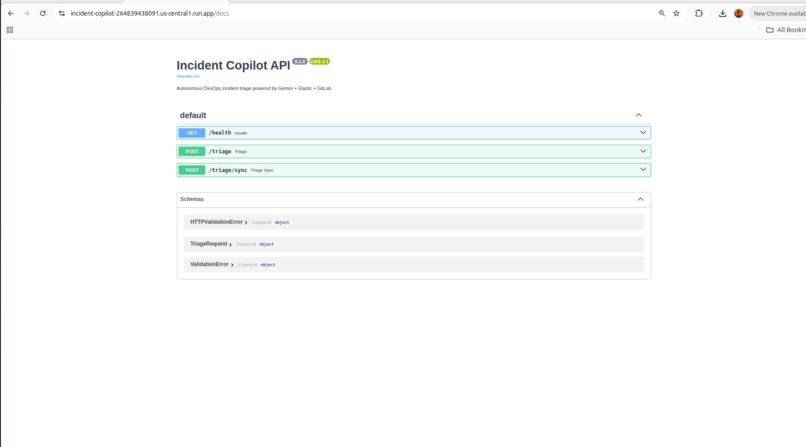Expand the TriageRequest schema
806x447 pixels.
pos(211,244)
